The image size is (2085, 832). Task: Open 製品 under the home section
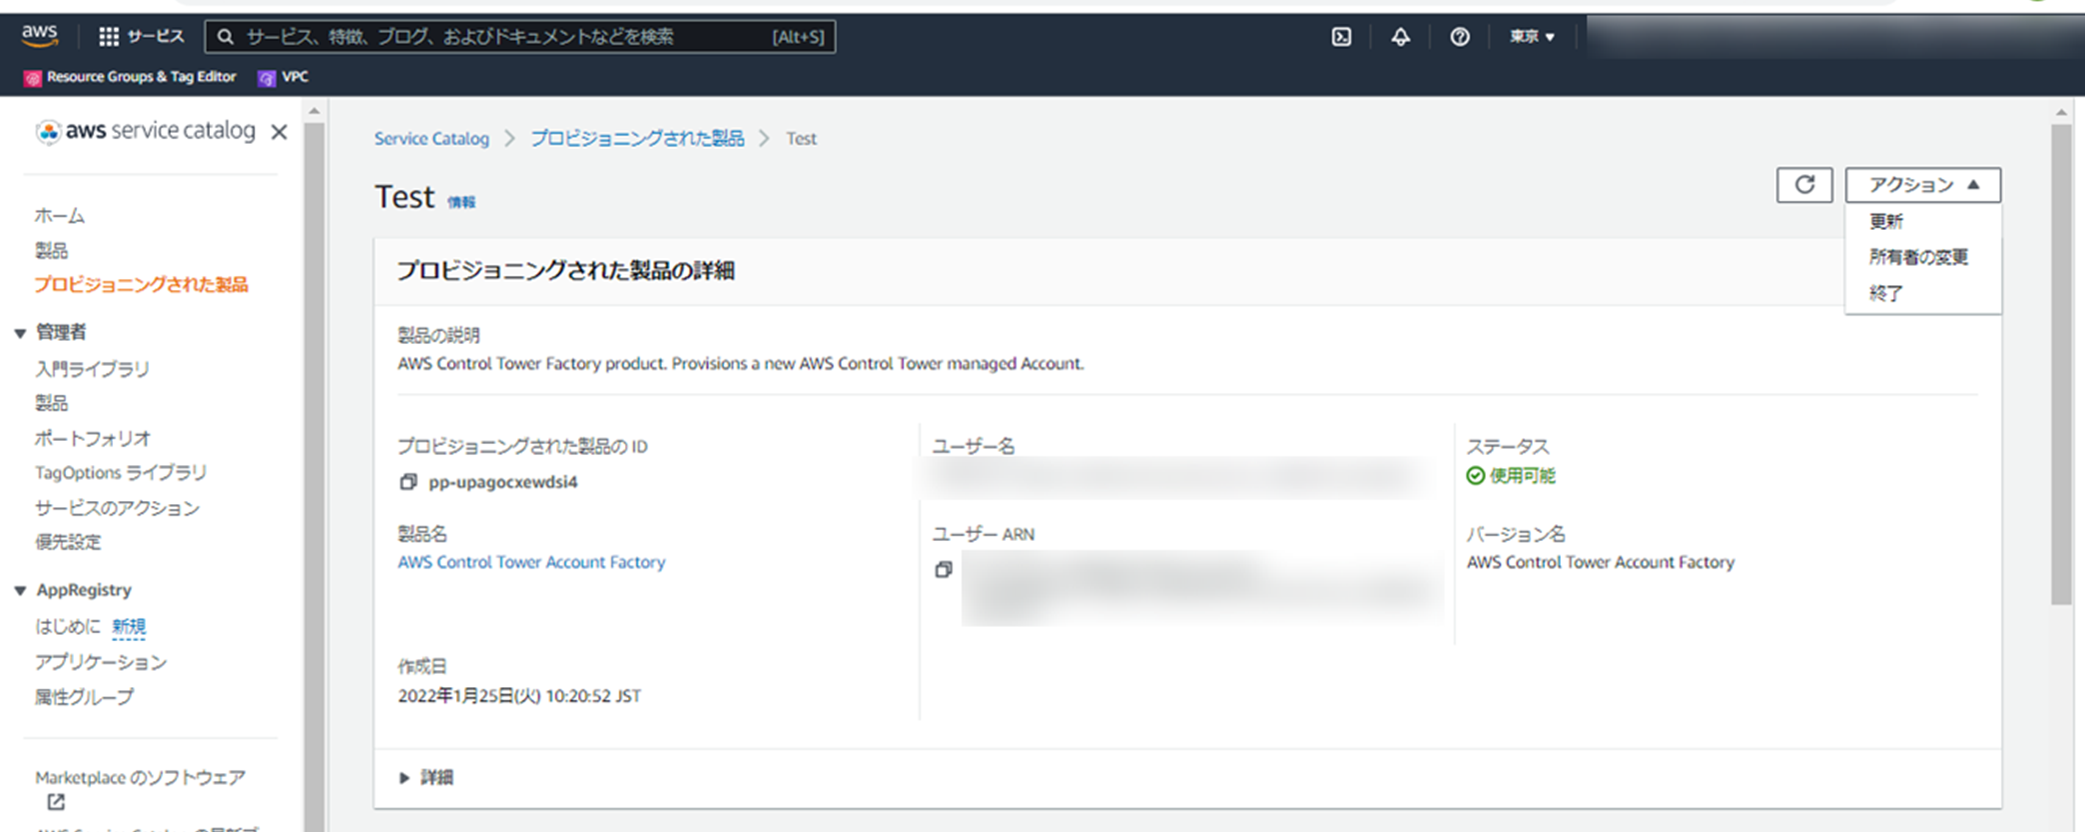click(51, 250)
